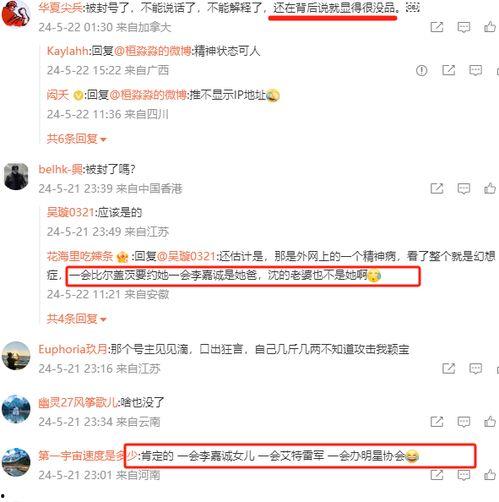Open 花海里吃辣条 username link

[80, 256]
